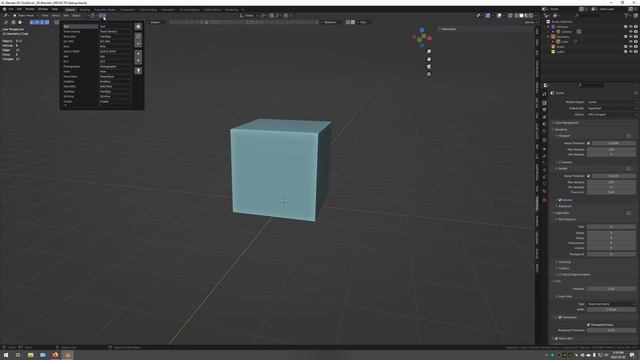The image size is (640, 360).
Task: Toggle Transparent Glass checkbox
Action: [589, 324]
